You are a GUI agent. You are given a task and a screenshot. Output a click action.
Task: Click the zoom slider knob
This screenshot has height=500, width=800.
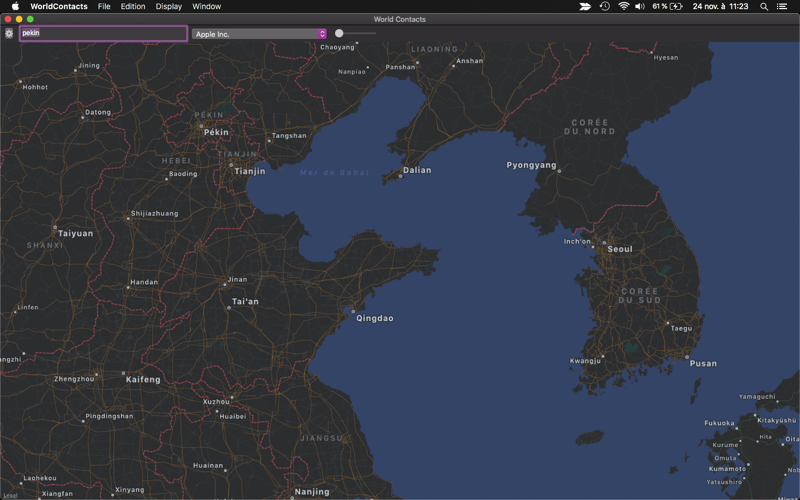[x=339, y=33]
